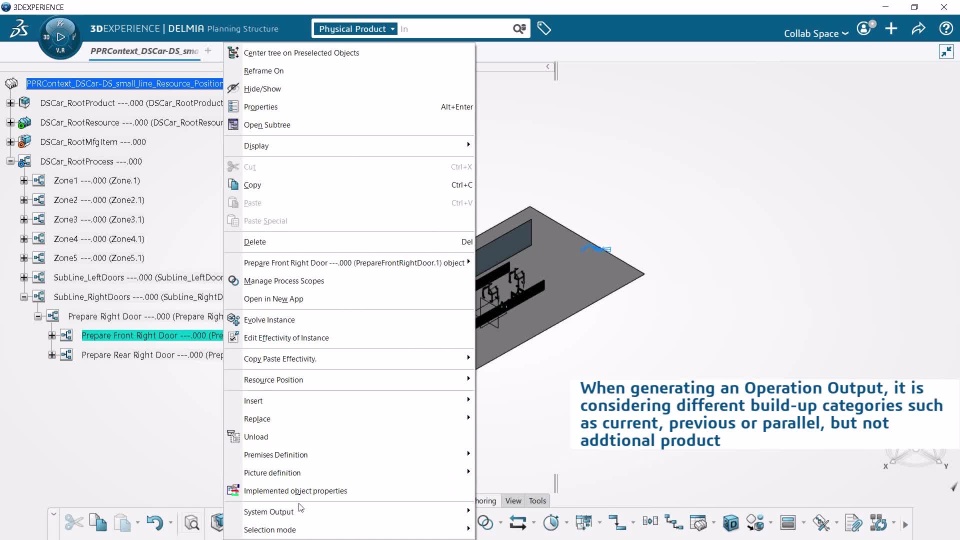
Task: Click the swap arrows icon in bottom toolbar
Action: point(518,522)
